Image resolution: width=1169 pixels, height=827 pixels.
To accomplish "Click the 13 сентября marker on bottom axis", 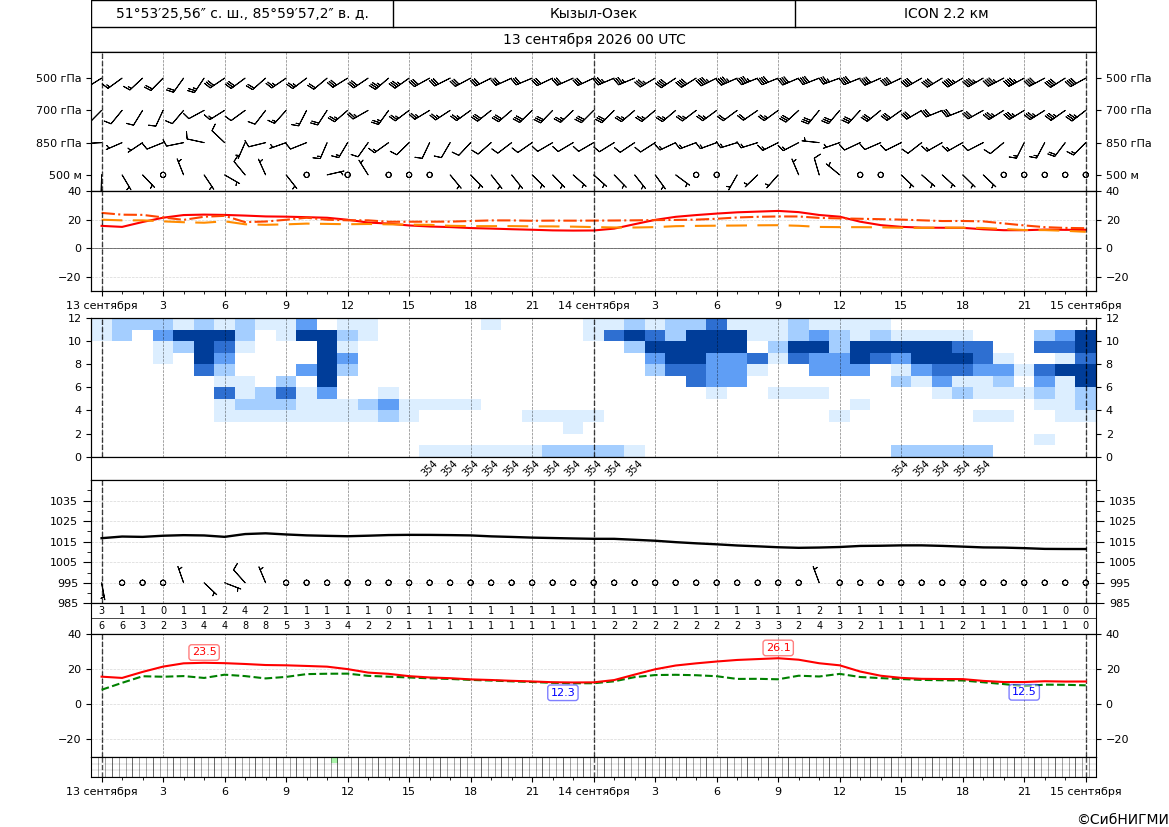I will point(101,791).
